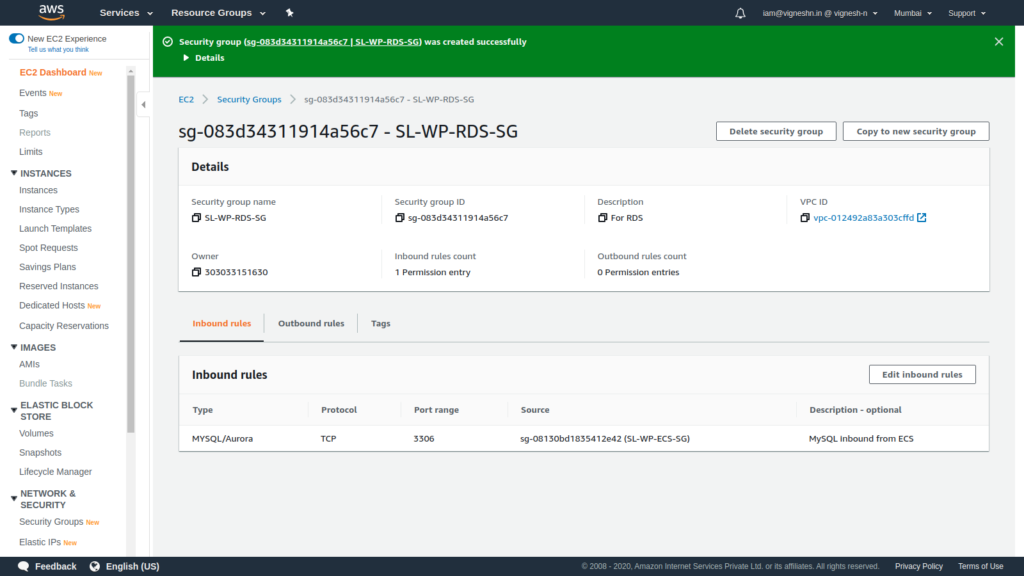
Task: Click source sg-08130bd1835412e42 (SL-WP-ECS-SG)
Action: click(x=605, y=439)
